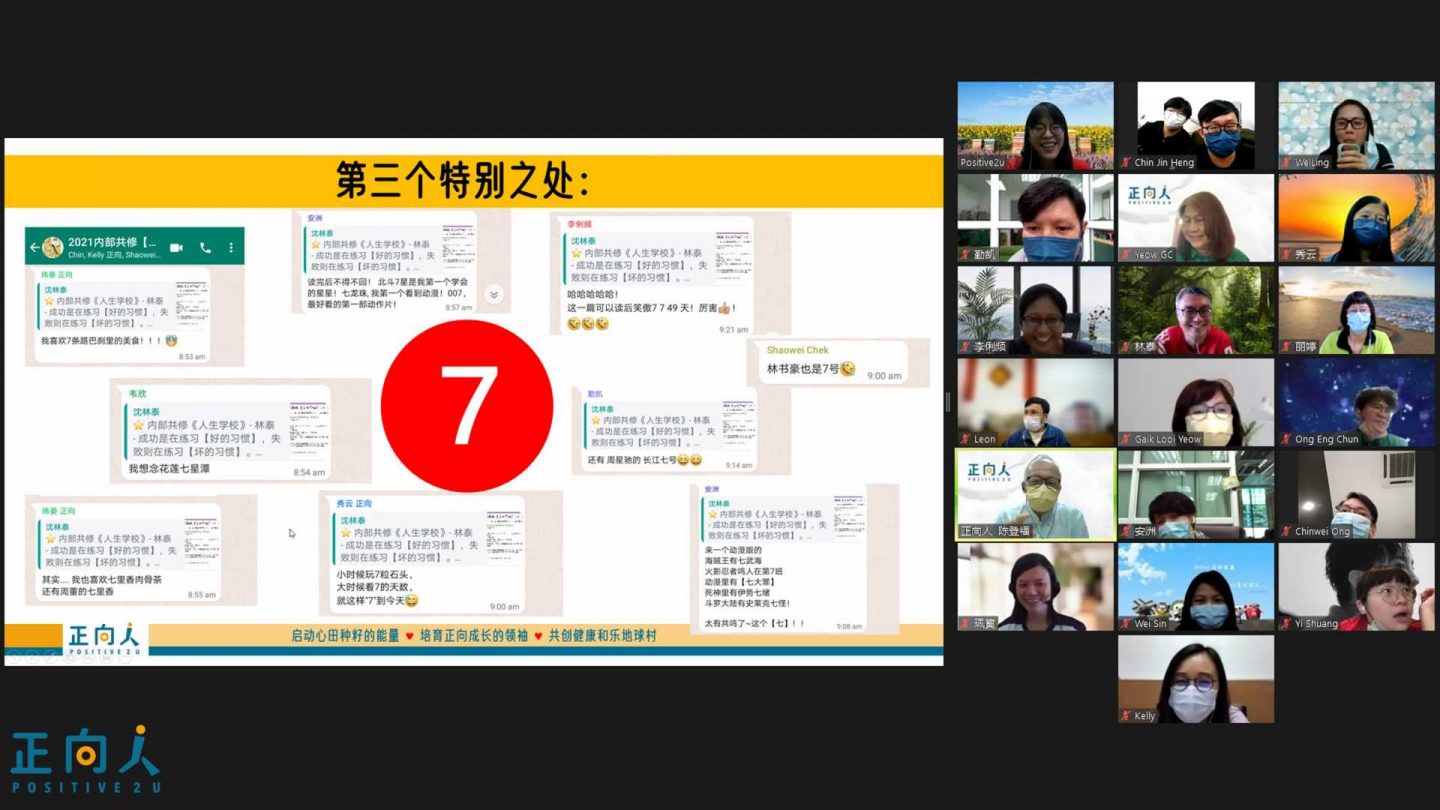
Task: Select the Ong Eng Chun video tile
Action: click(1356, 402)
